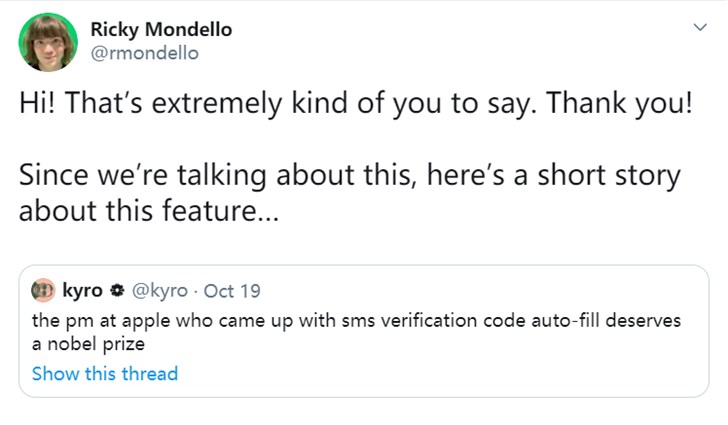Open the Oct 19 timestamp
This screenshot has width=728, height=425.
coord(232,291)
